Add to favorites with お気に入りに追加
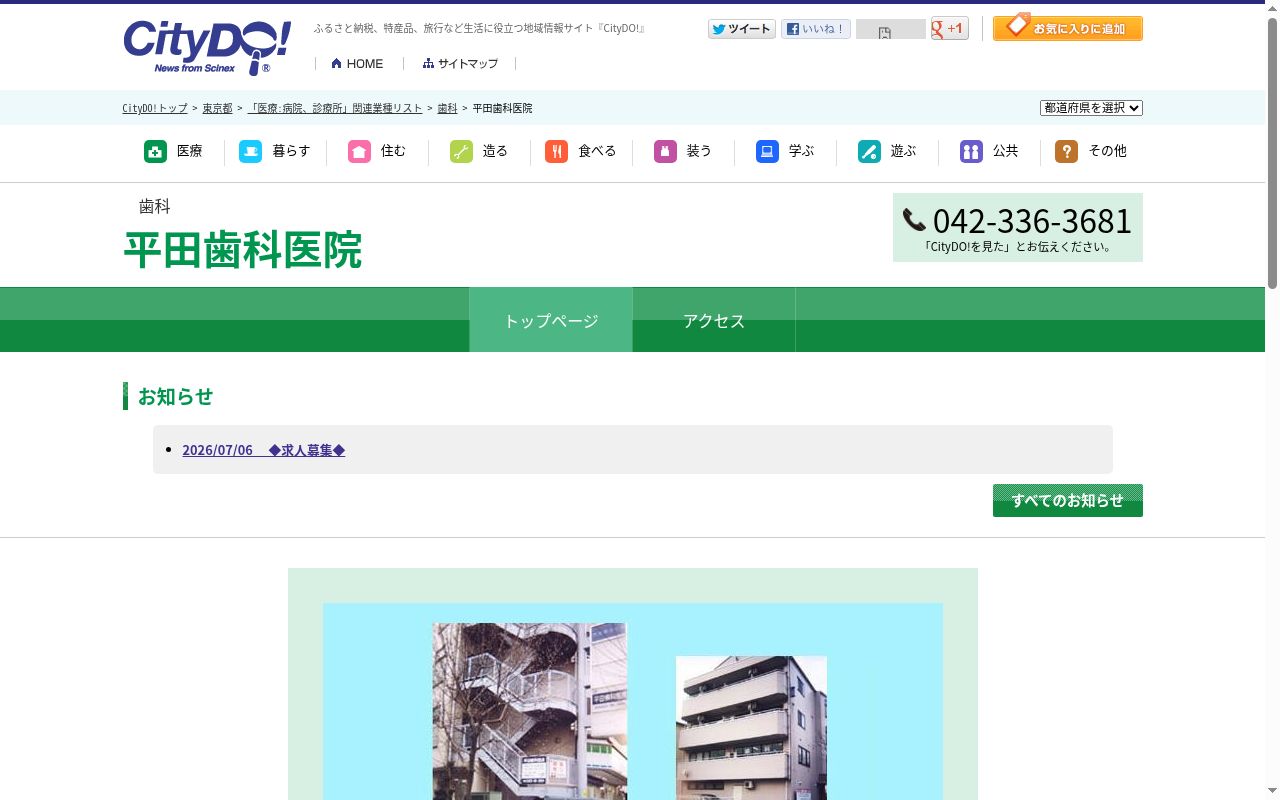The height and width of the screenshot is (800, 1280). [1067, 27]
